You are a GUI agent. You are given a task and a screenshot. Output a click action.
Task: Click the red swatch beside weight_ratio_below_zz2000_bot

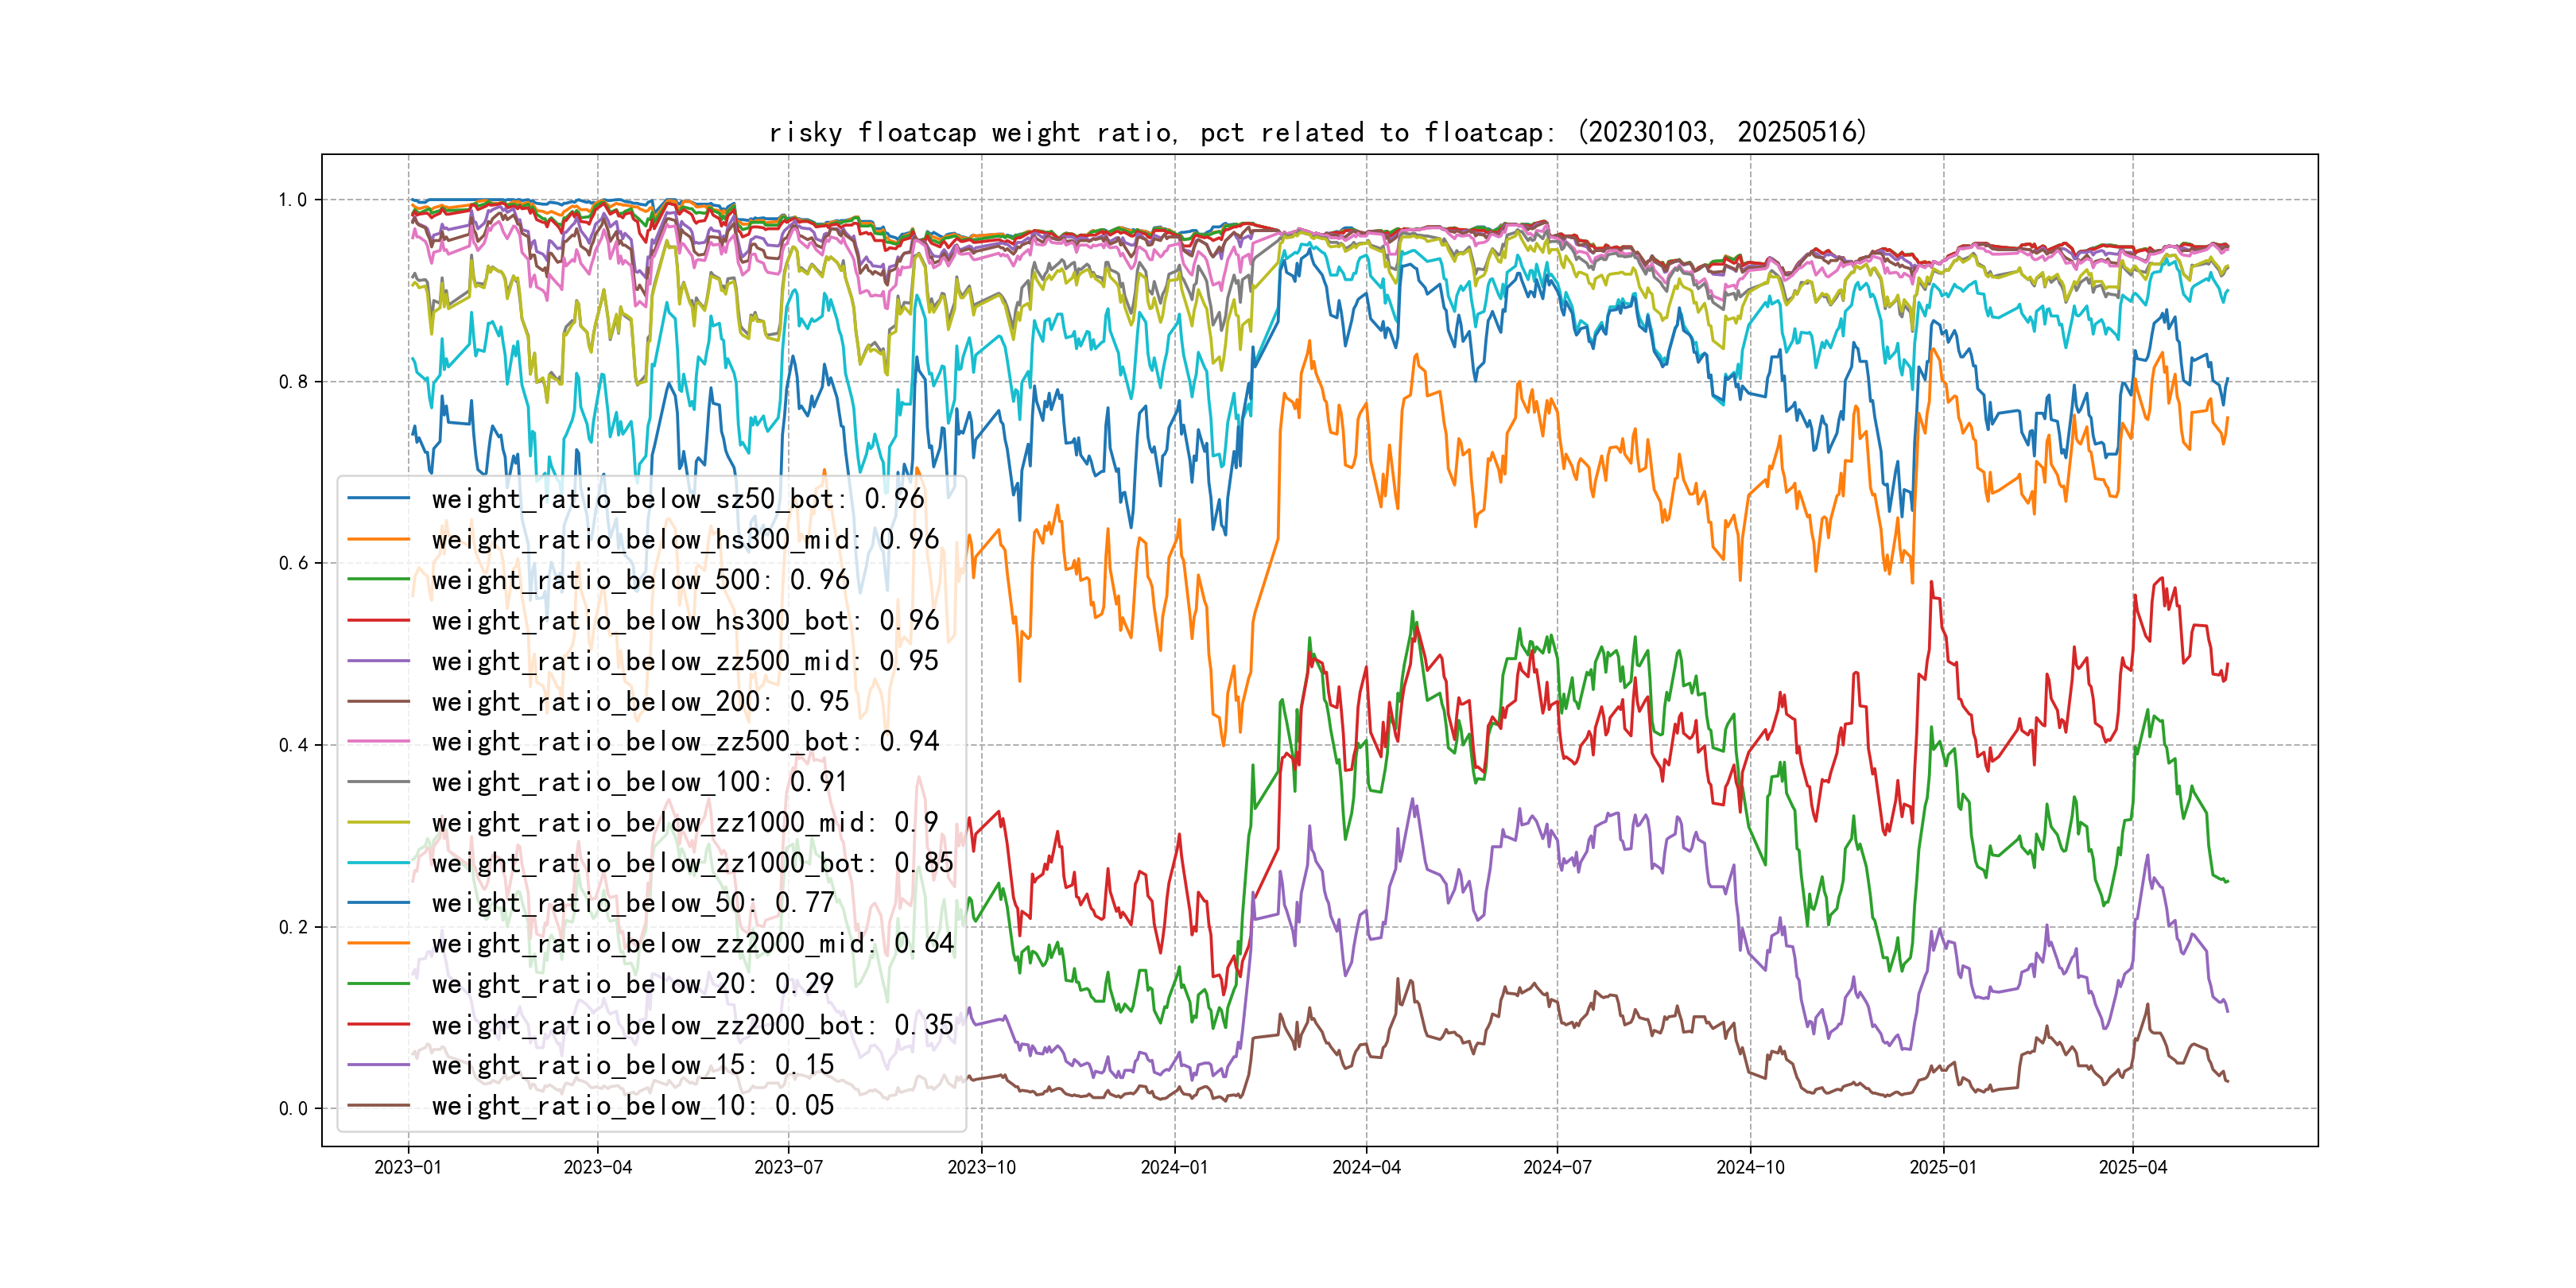(378, 1024)
